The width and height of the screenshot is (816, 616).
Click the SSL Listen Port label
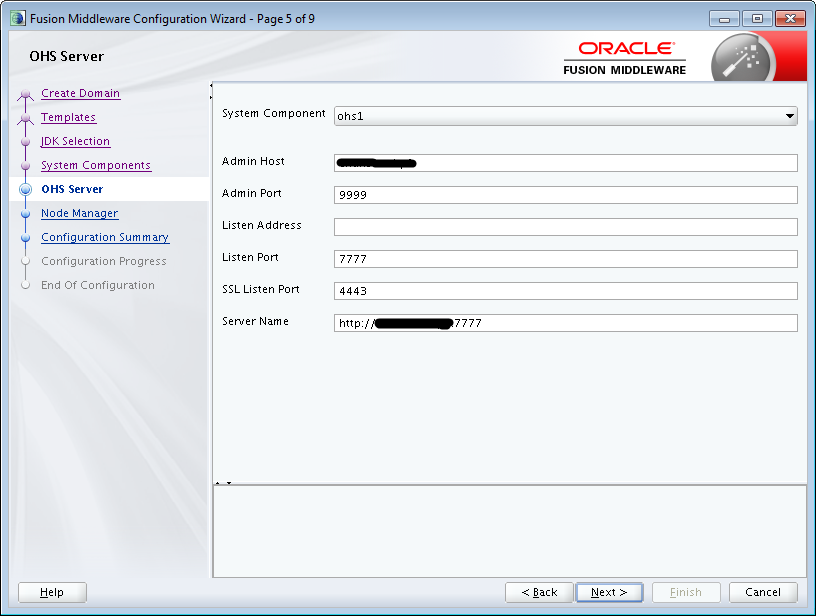coord(261,289)
